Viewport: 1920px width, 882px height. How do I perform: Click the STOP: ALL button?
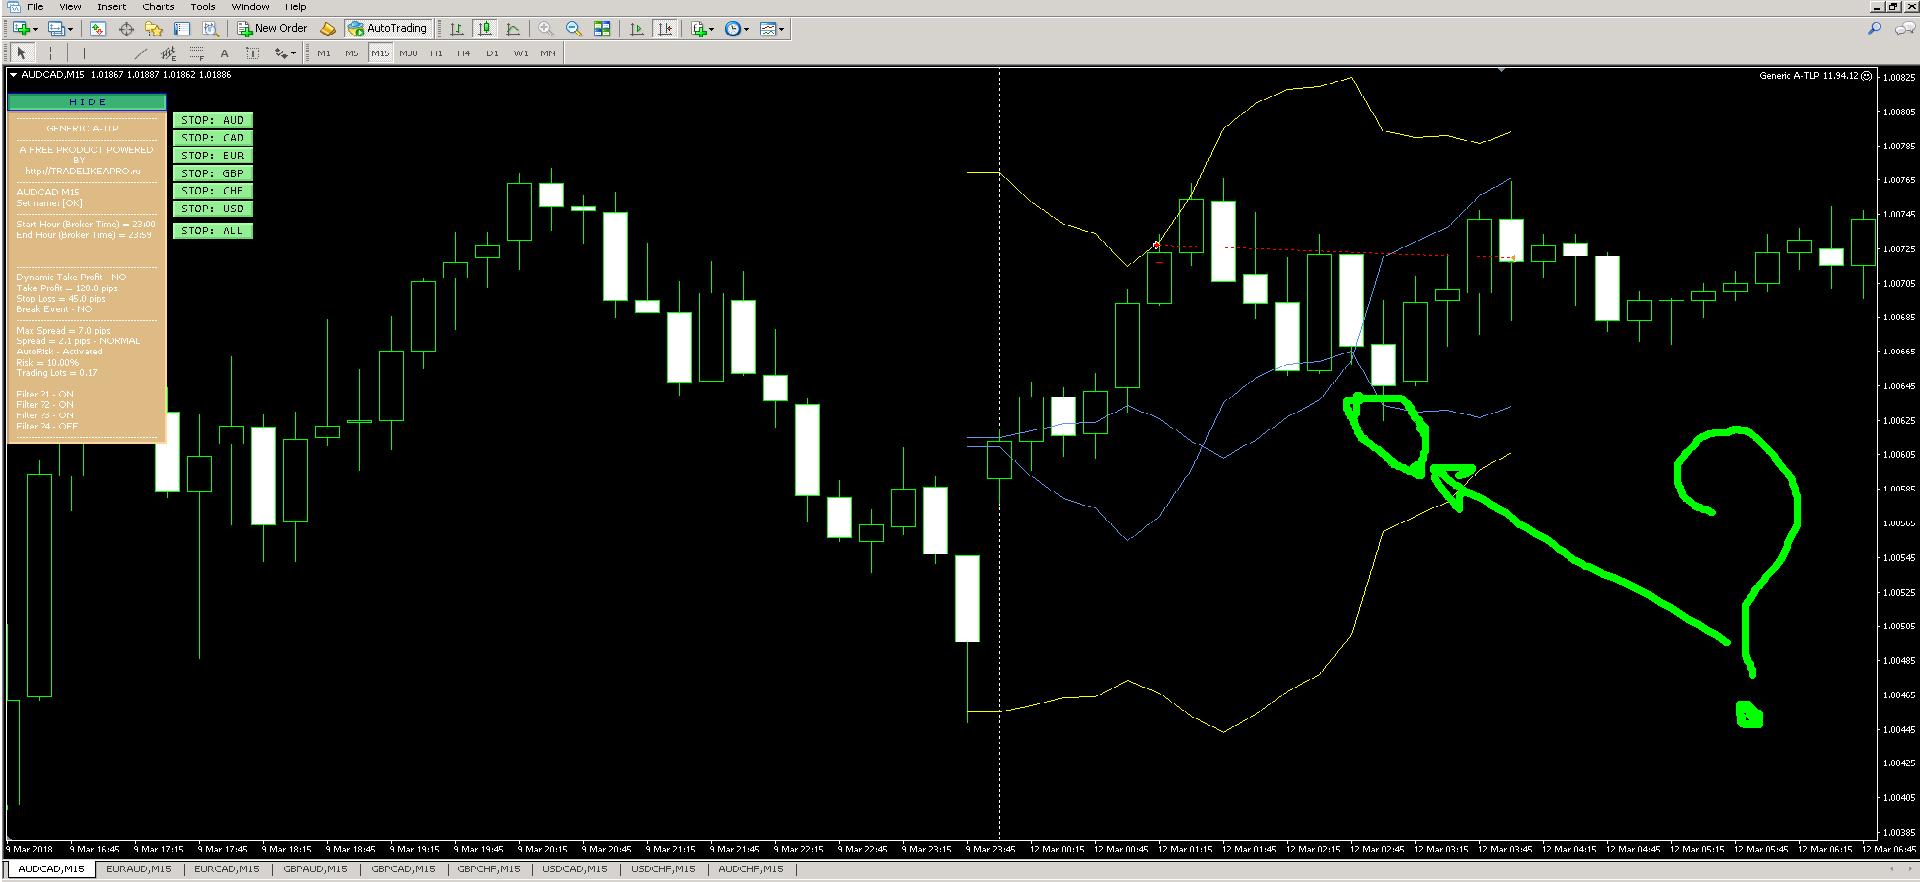(x=213, y=231)
